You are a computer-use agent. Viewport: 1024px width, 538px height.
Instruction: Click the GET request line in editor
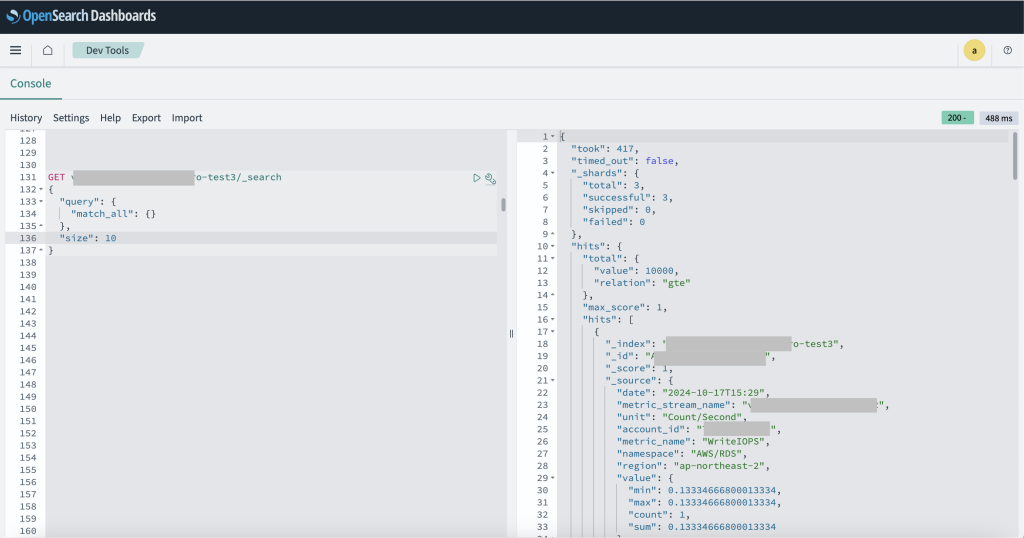pos(165,178)
